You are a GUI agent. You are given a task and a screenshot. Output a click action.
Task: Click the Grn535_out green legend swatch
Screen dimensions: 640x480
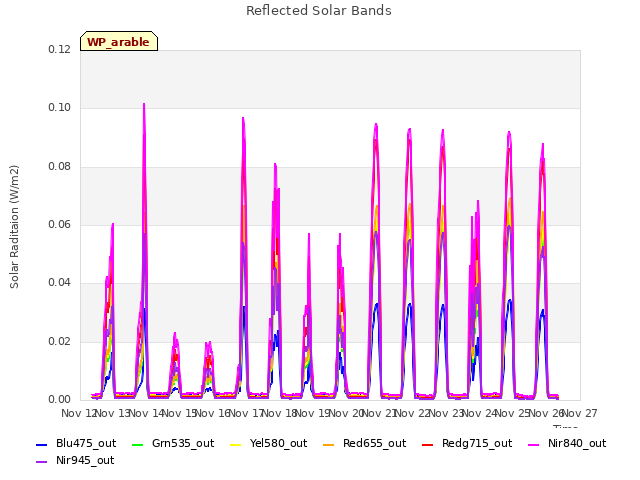pos(138,444)
